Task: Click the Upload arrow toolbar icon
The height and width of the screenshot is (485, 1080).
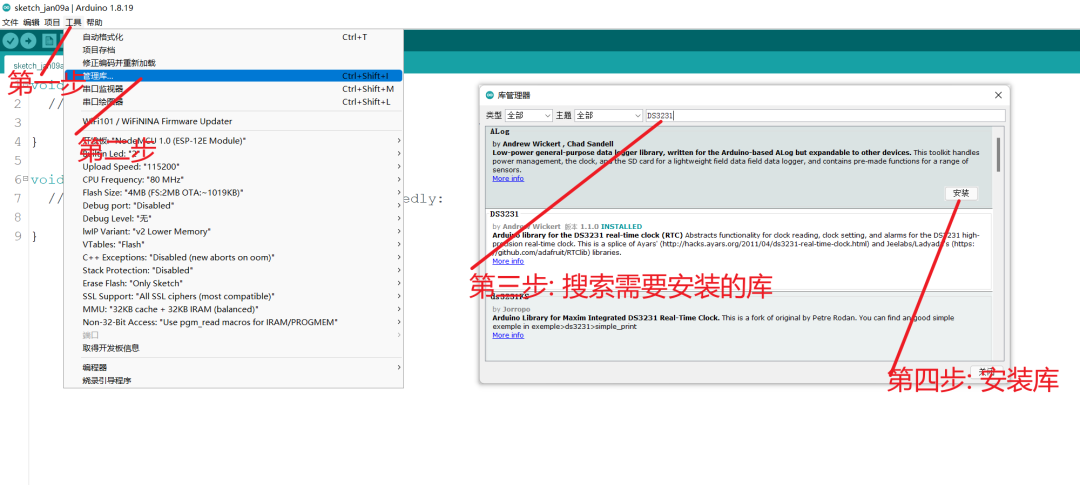Action: click(29, 41)
